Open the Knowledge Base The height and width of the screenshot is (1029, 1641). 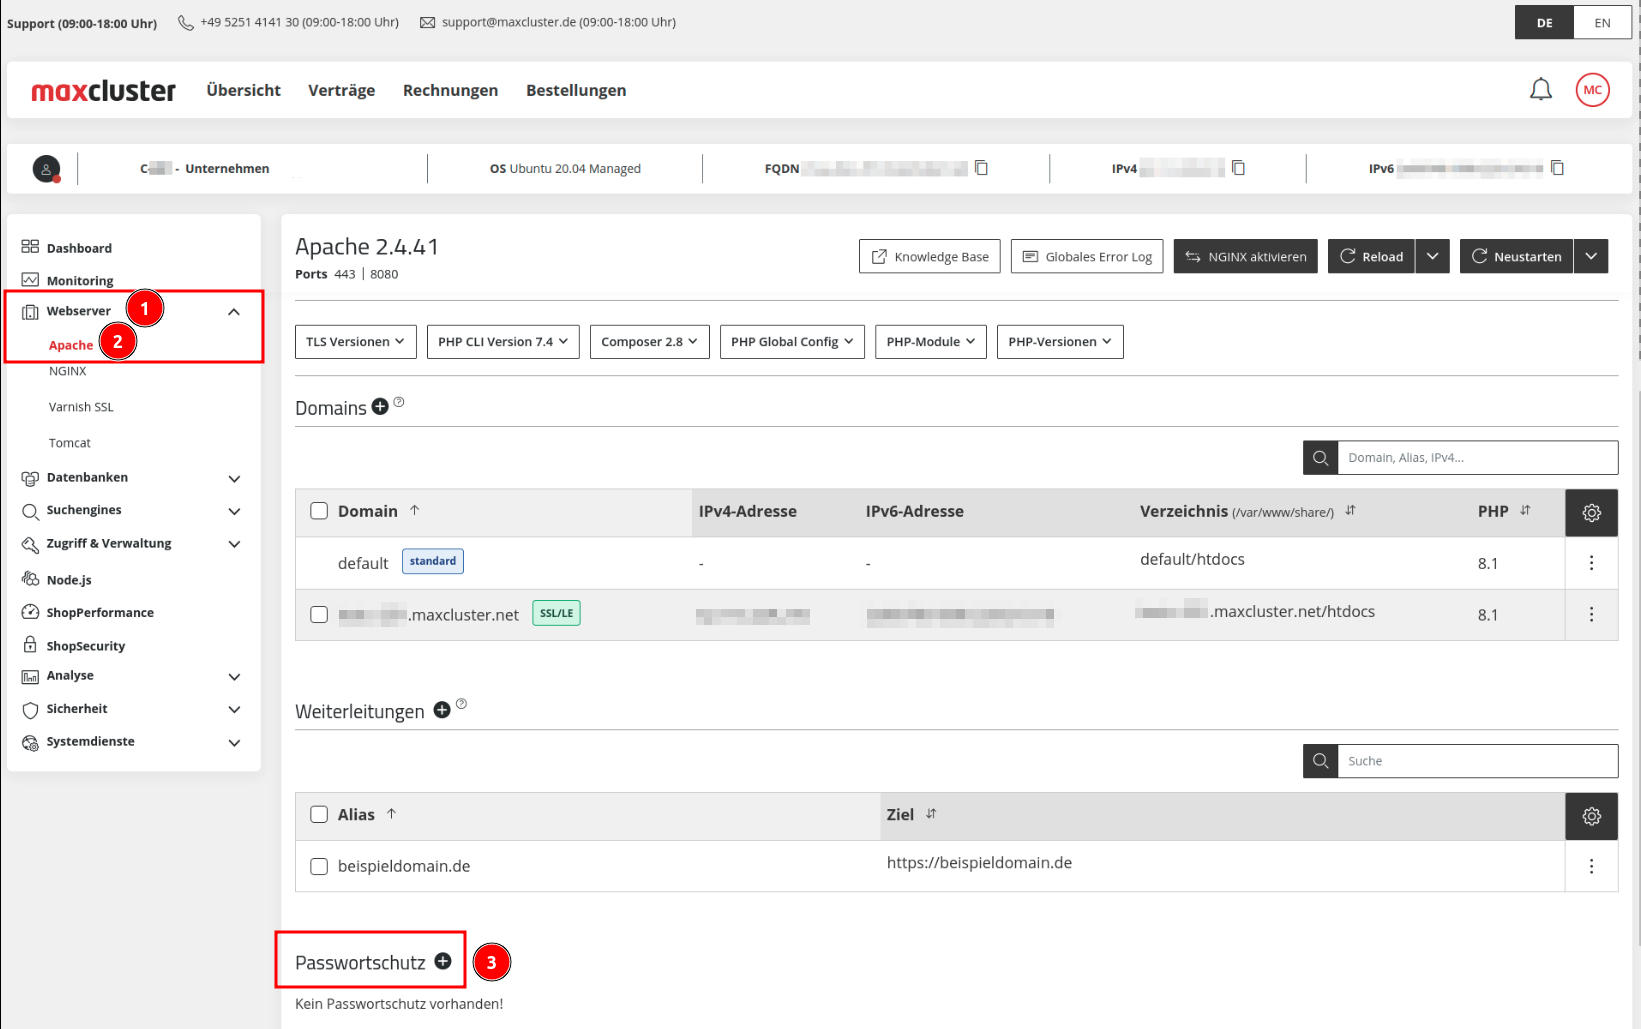click(x=929, y=256)
